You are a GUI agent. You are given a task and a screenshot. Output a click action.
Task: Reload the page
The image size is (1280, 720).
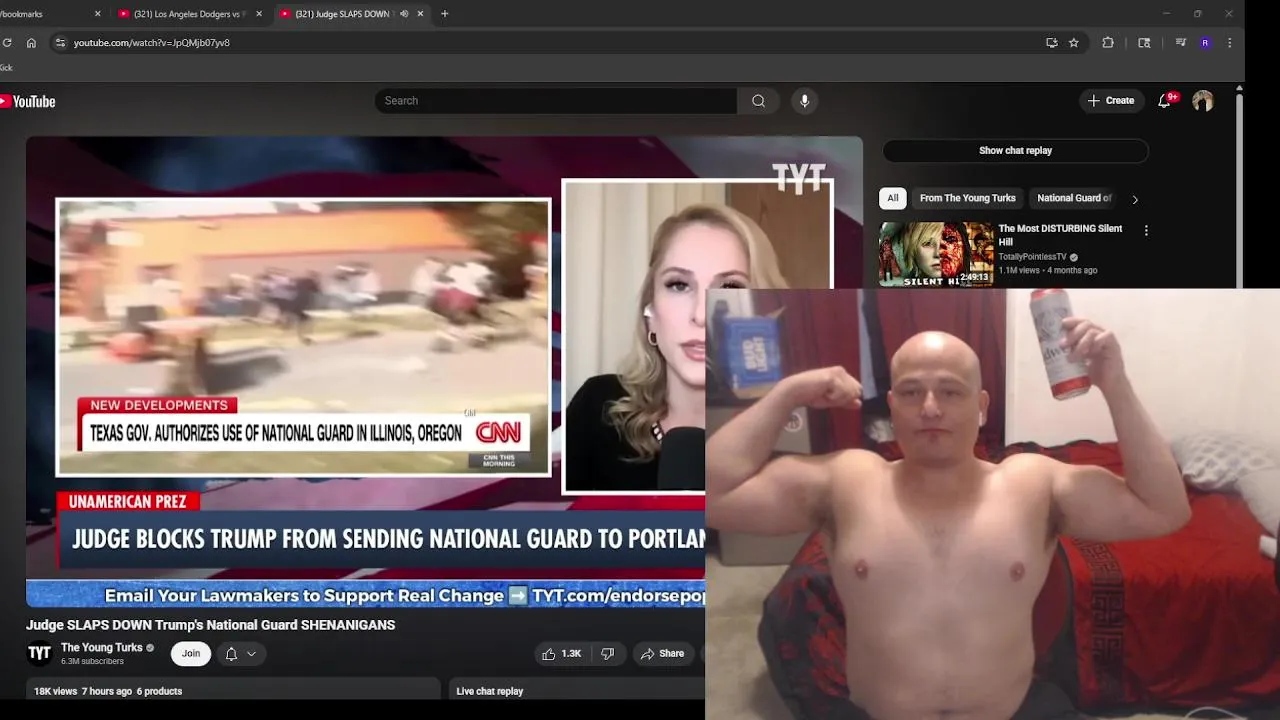(x=7, y=43)
